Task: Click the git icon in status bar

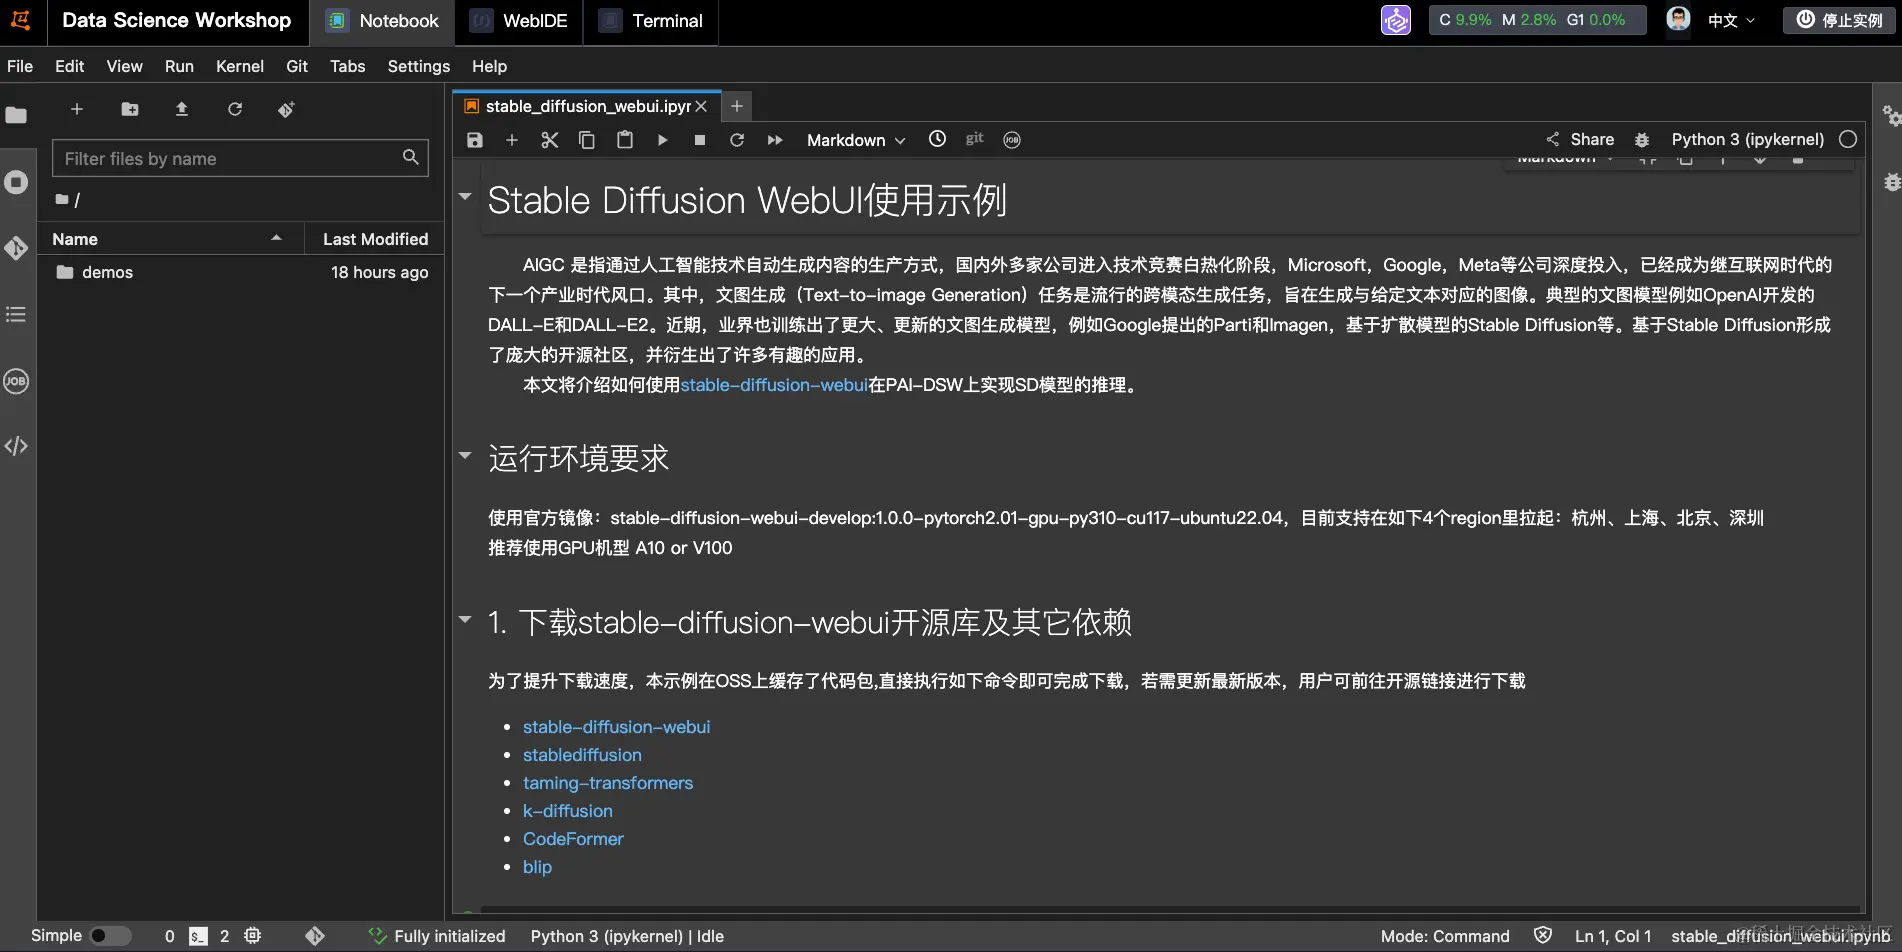Action: [x=315, y=936]
